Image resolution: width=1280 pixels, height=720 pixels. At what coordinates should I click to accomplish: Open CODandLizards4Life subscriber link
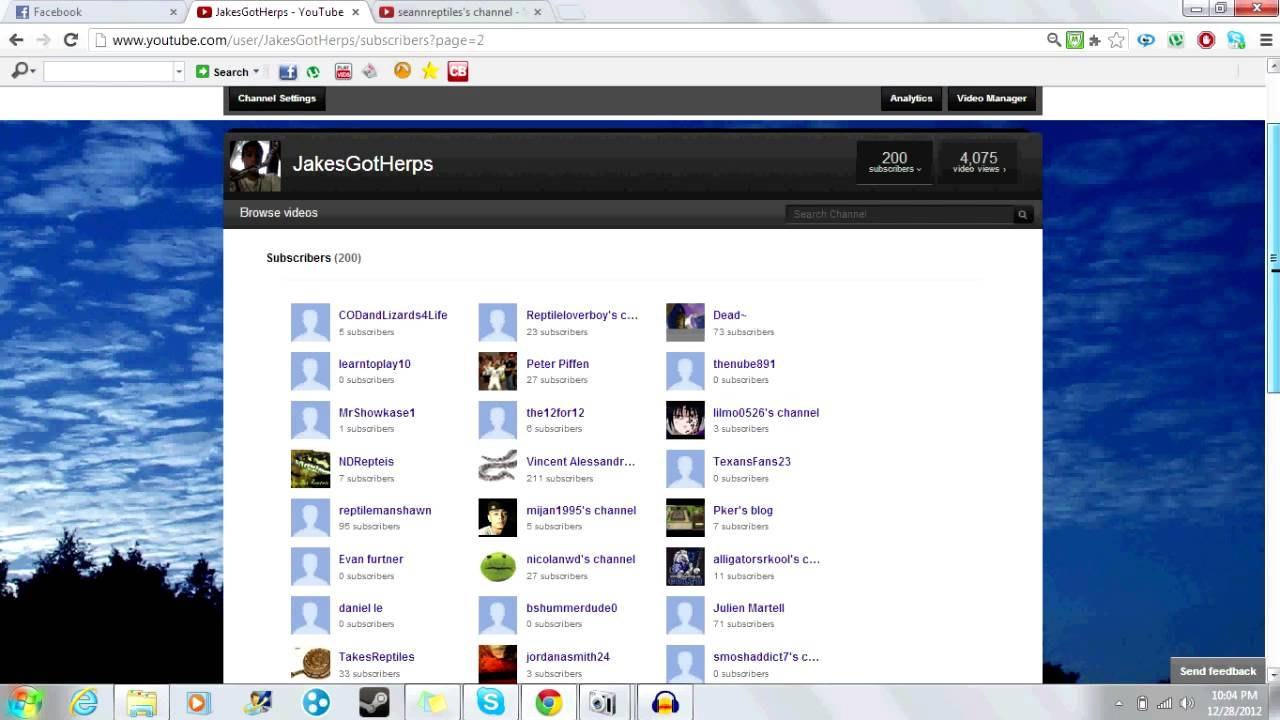tap(393, 315)
